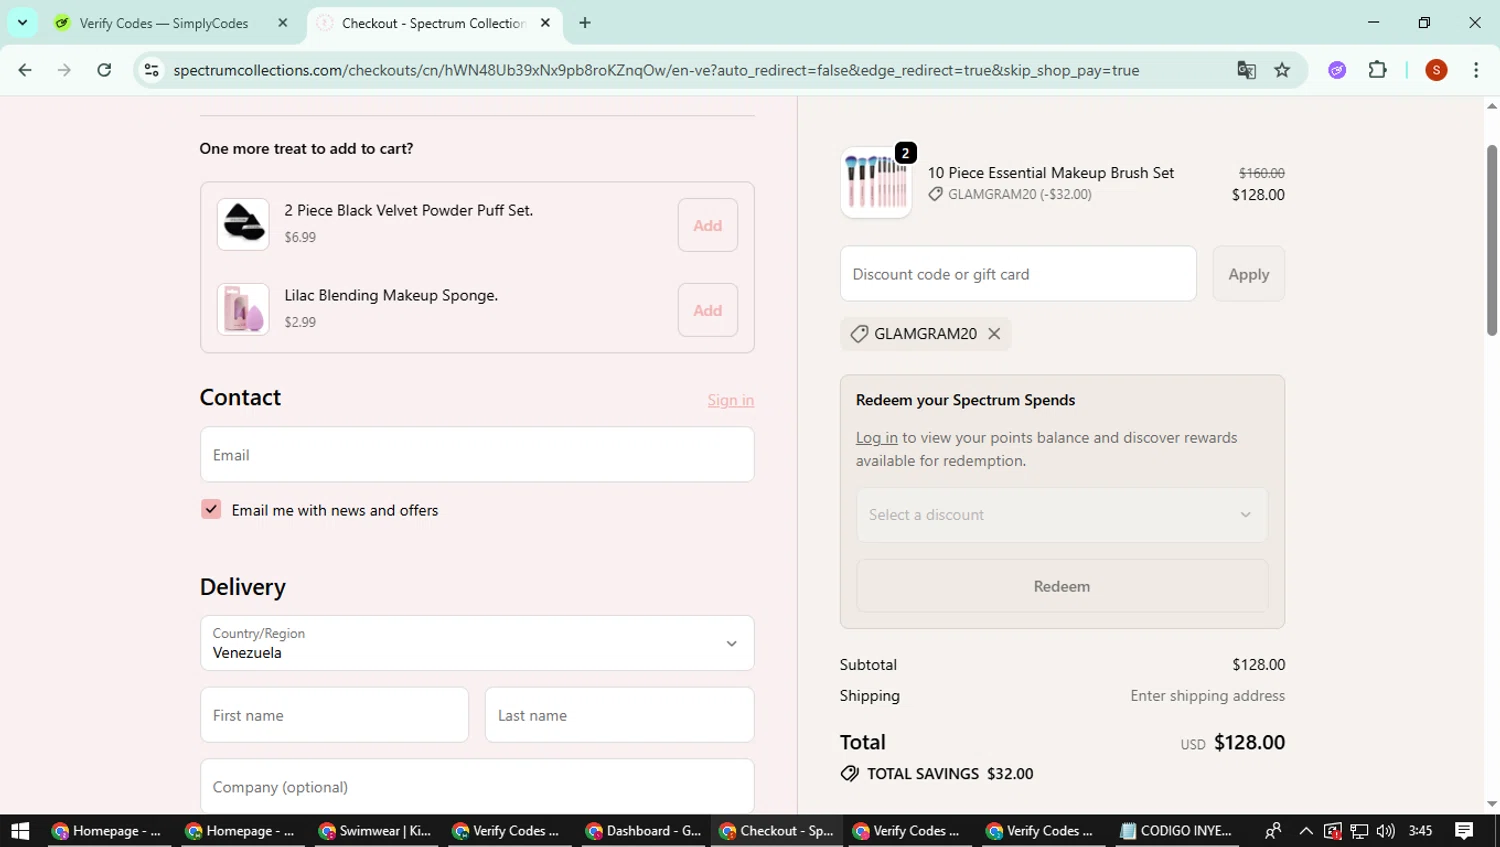Open the Dashboard - G... taskbar window
Viewport: 1500px width, 847px height.
coord(644,831)
